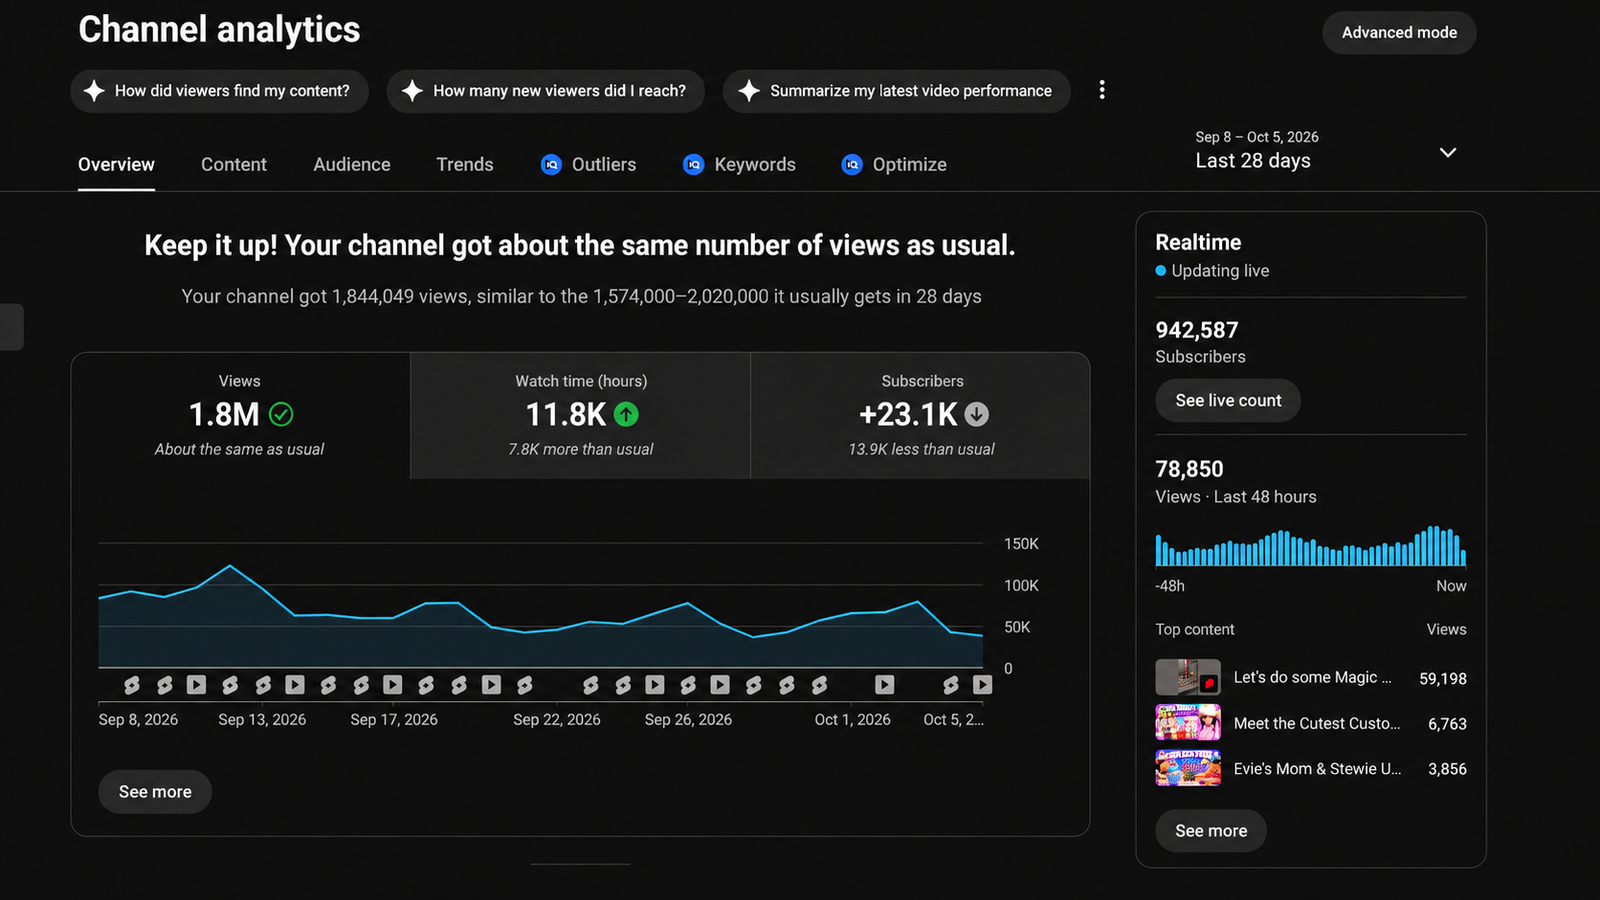Screen dimensions: 1600x900
Task: Open the Content tab
Action: pyautogui.click(x=234, y=165)
